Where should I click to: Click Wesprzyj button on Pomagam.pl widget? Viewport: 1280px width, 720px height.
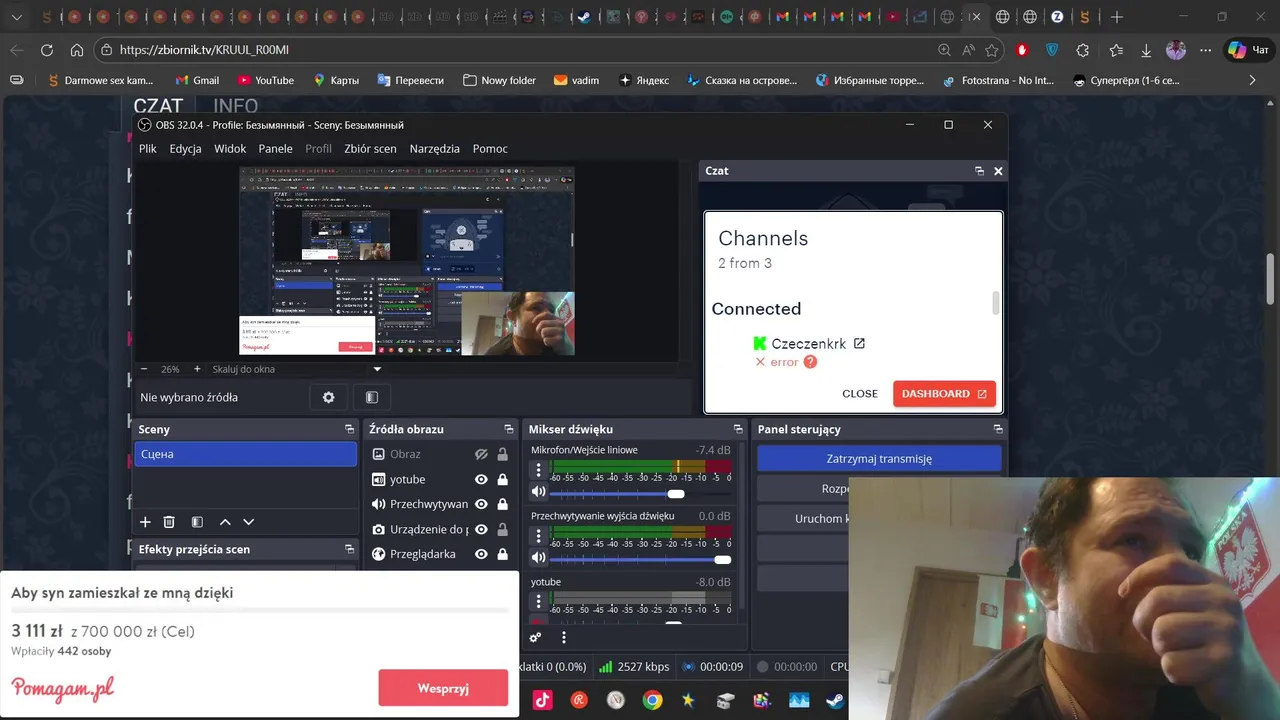tap(443, 688)
